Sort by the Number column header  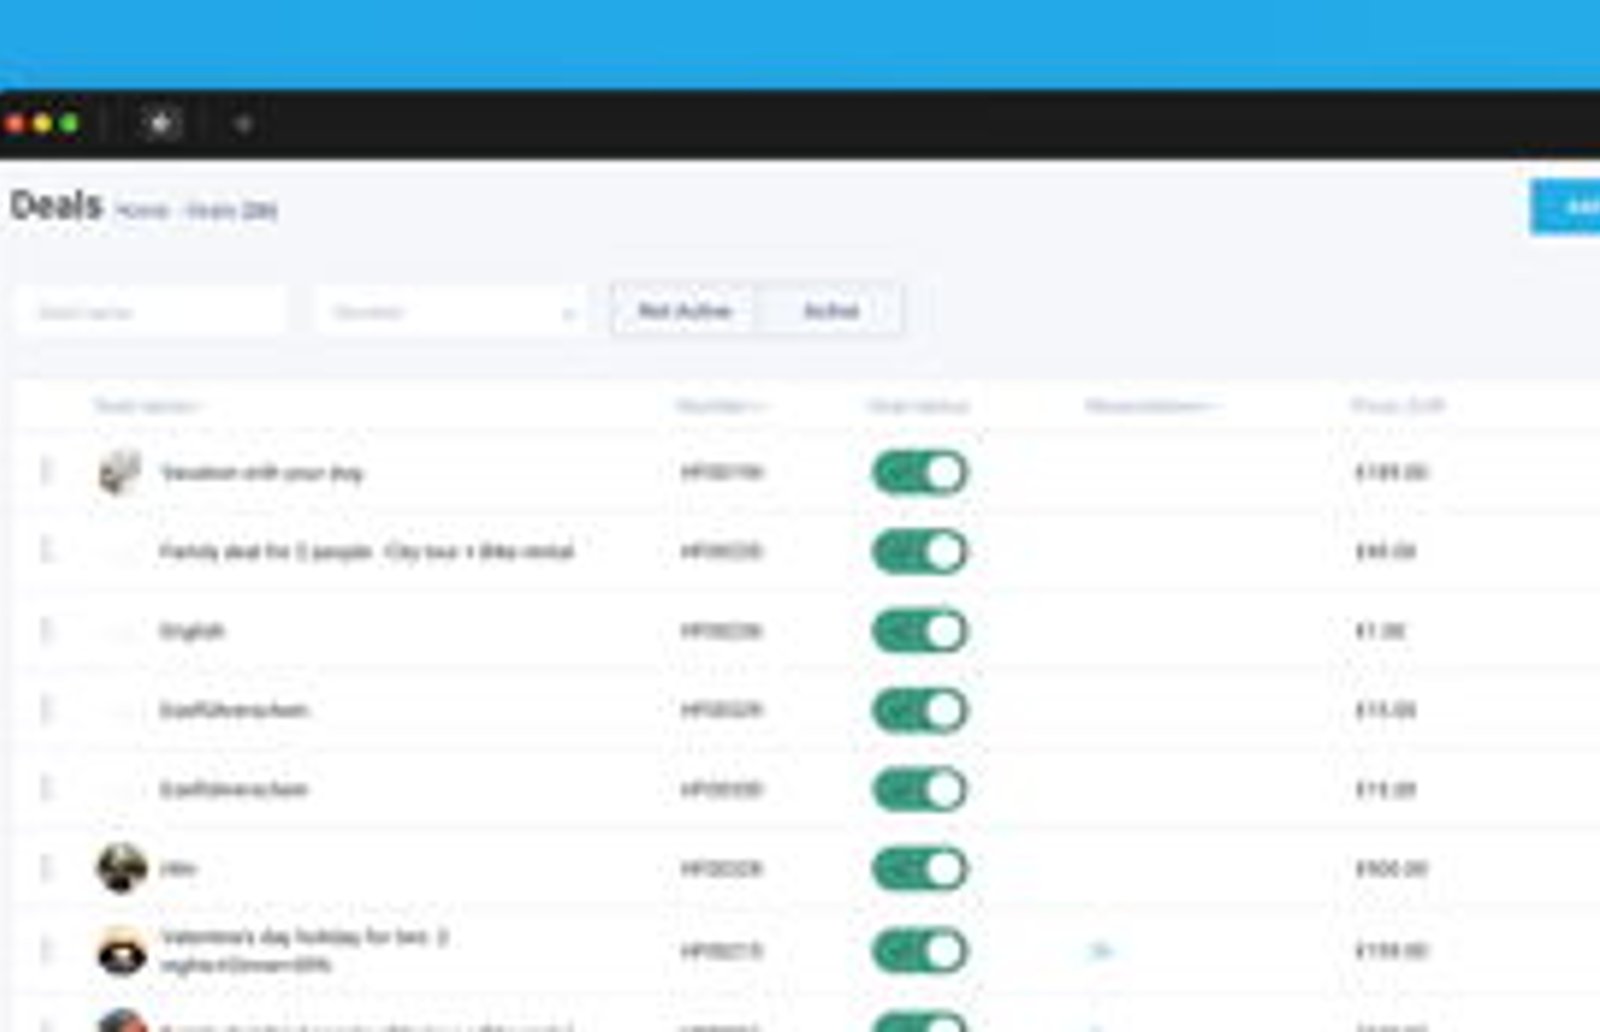[721, 406]
